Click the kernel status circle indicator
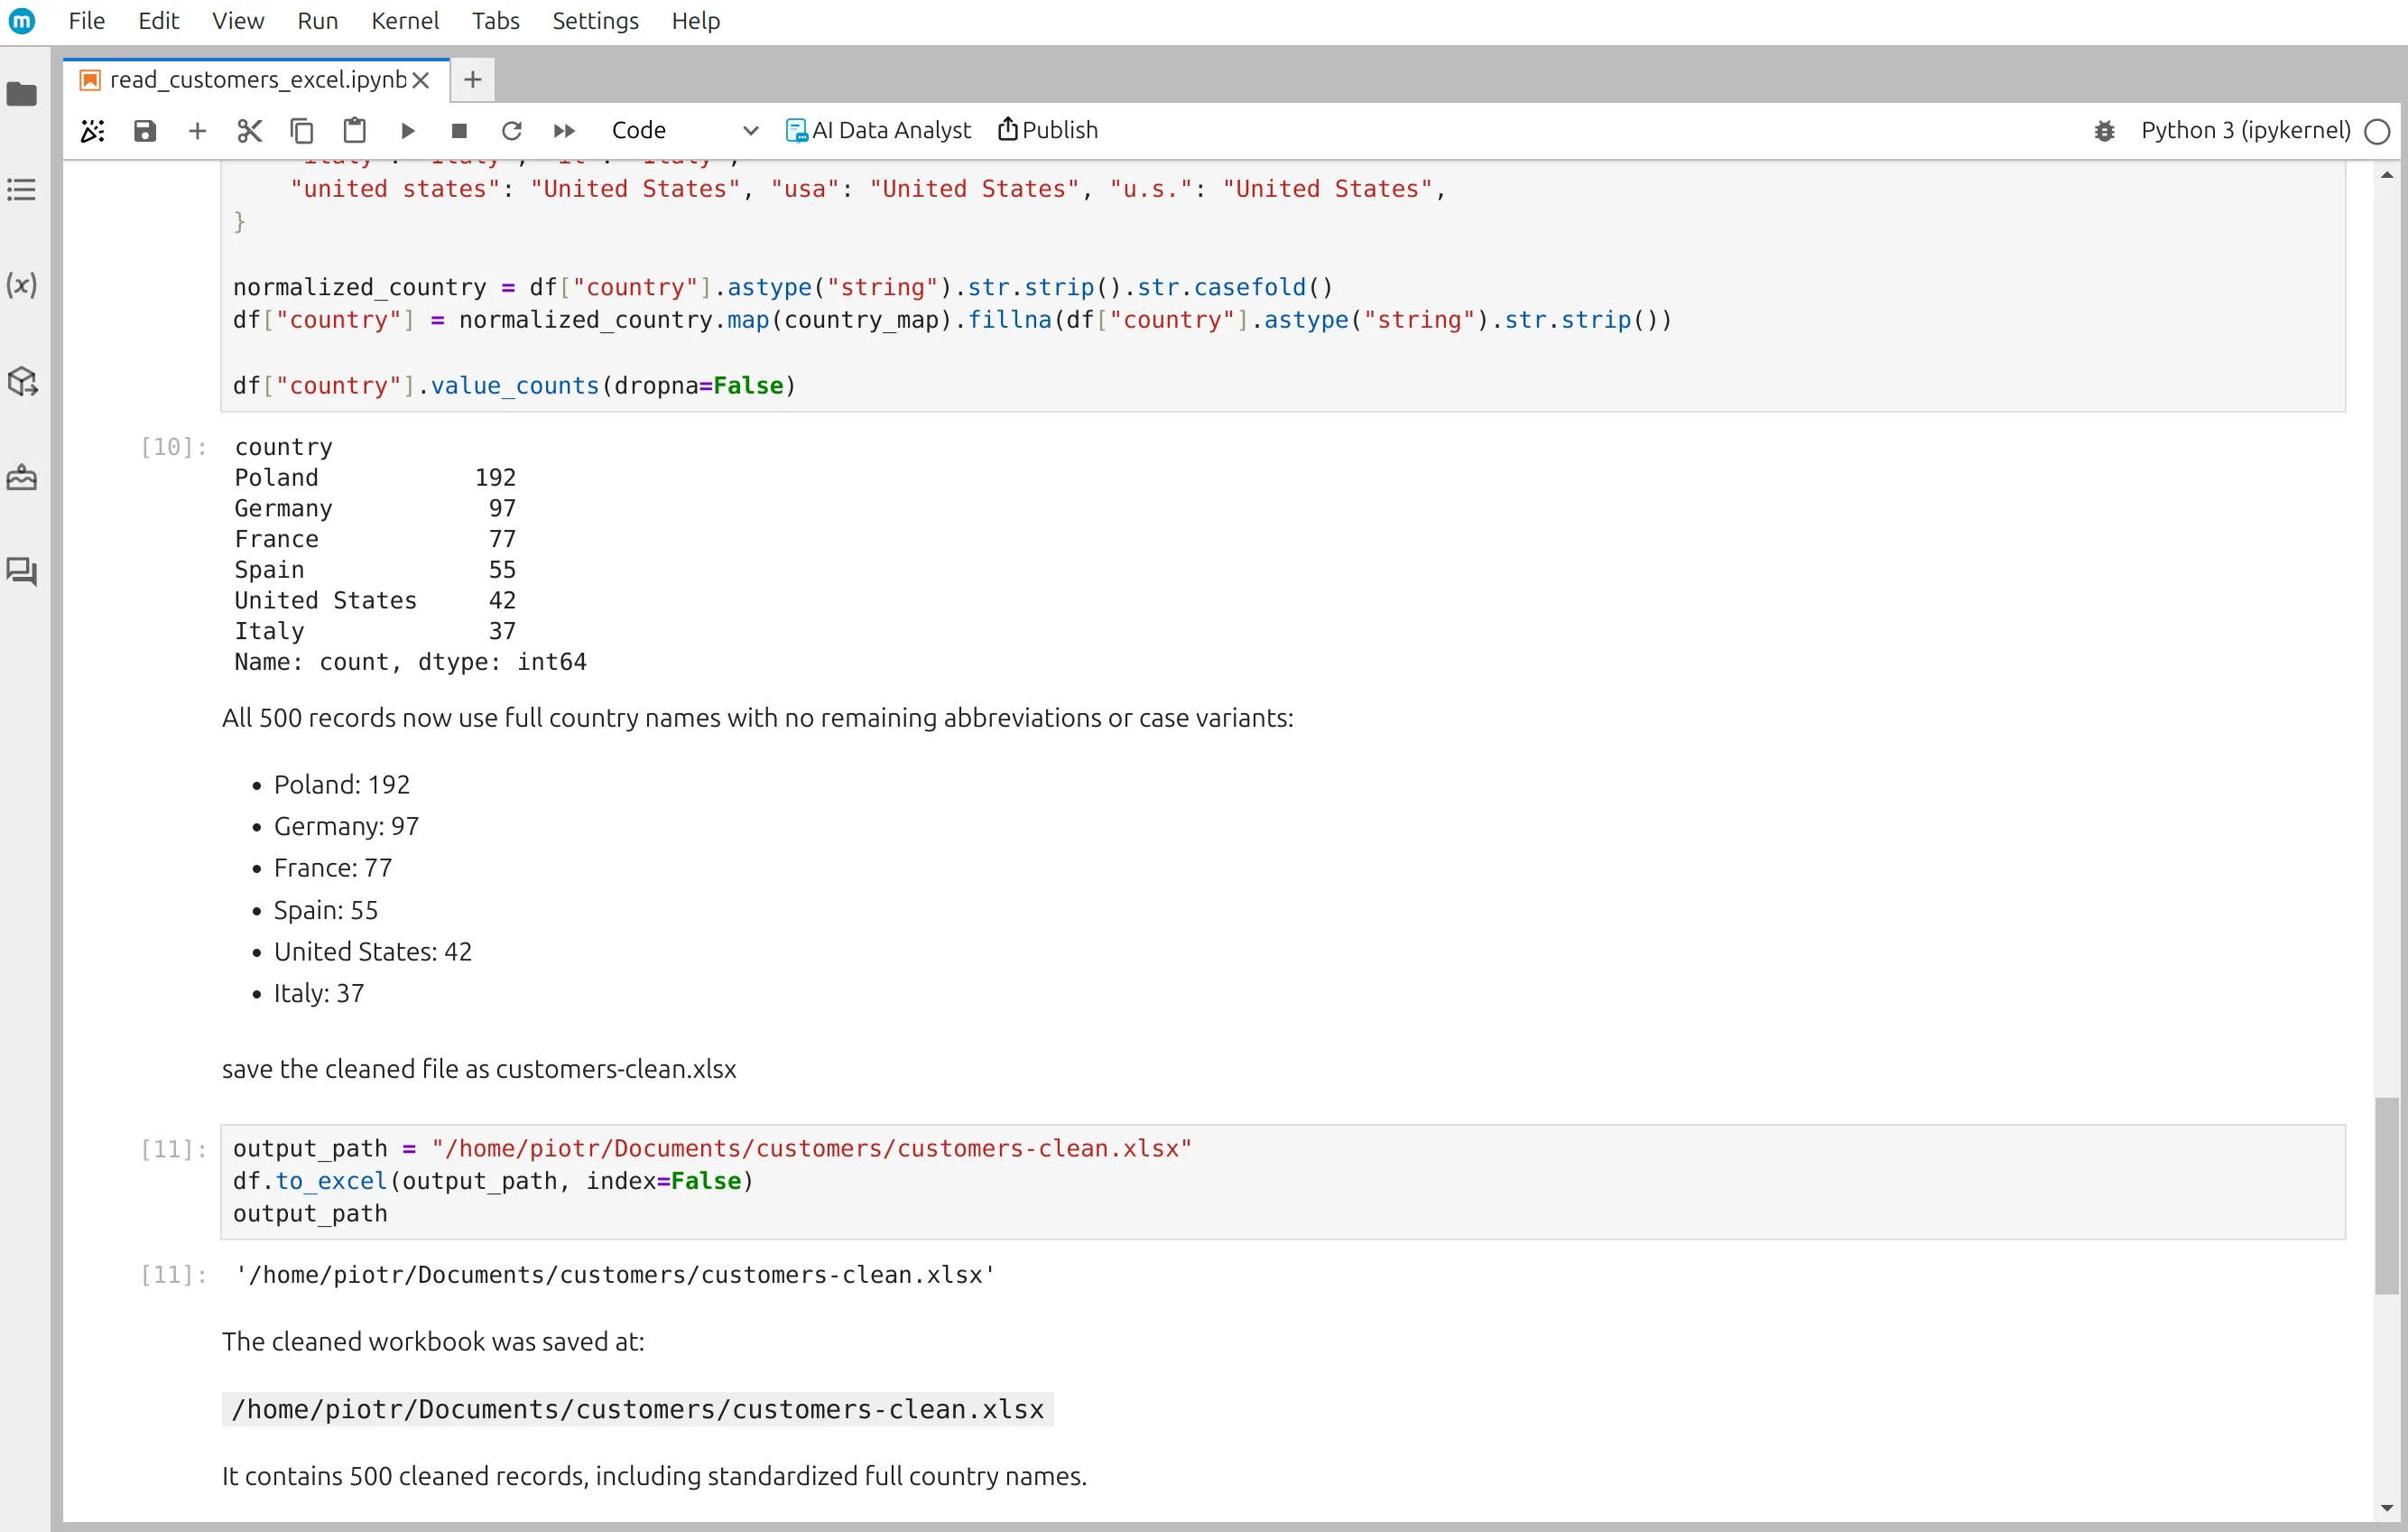The image size is (2408, 1532). [2377, 131]
